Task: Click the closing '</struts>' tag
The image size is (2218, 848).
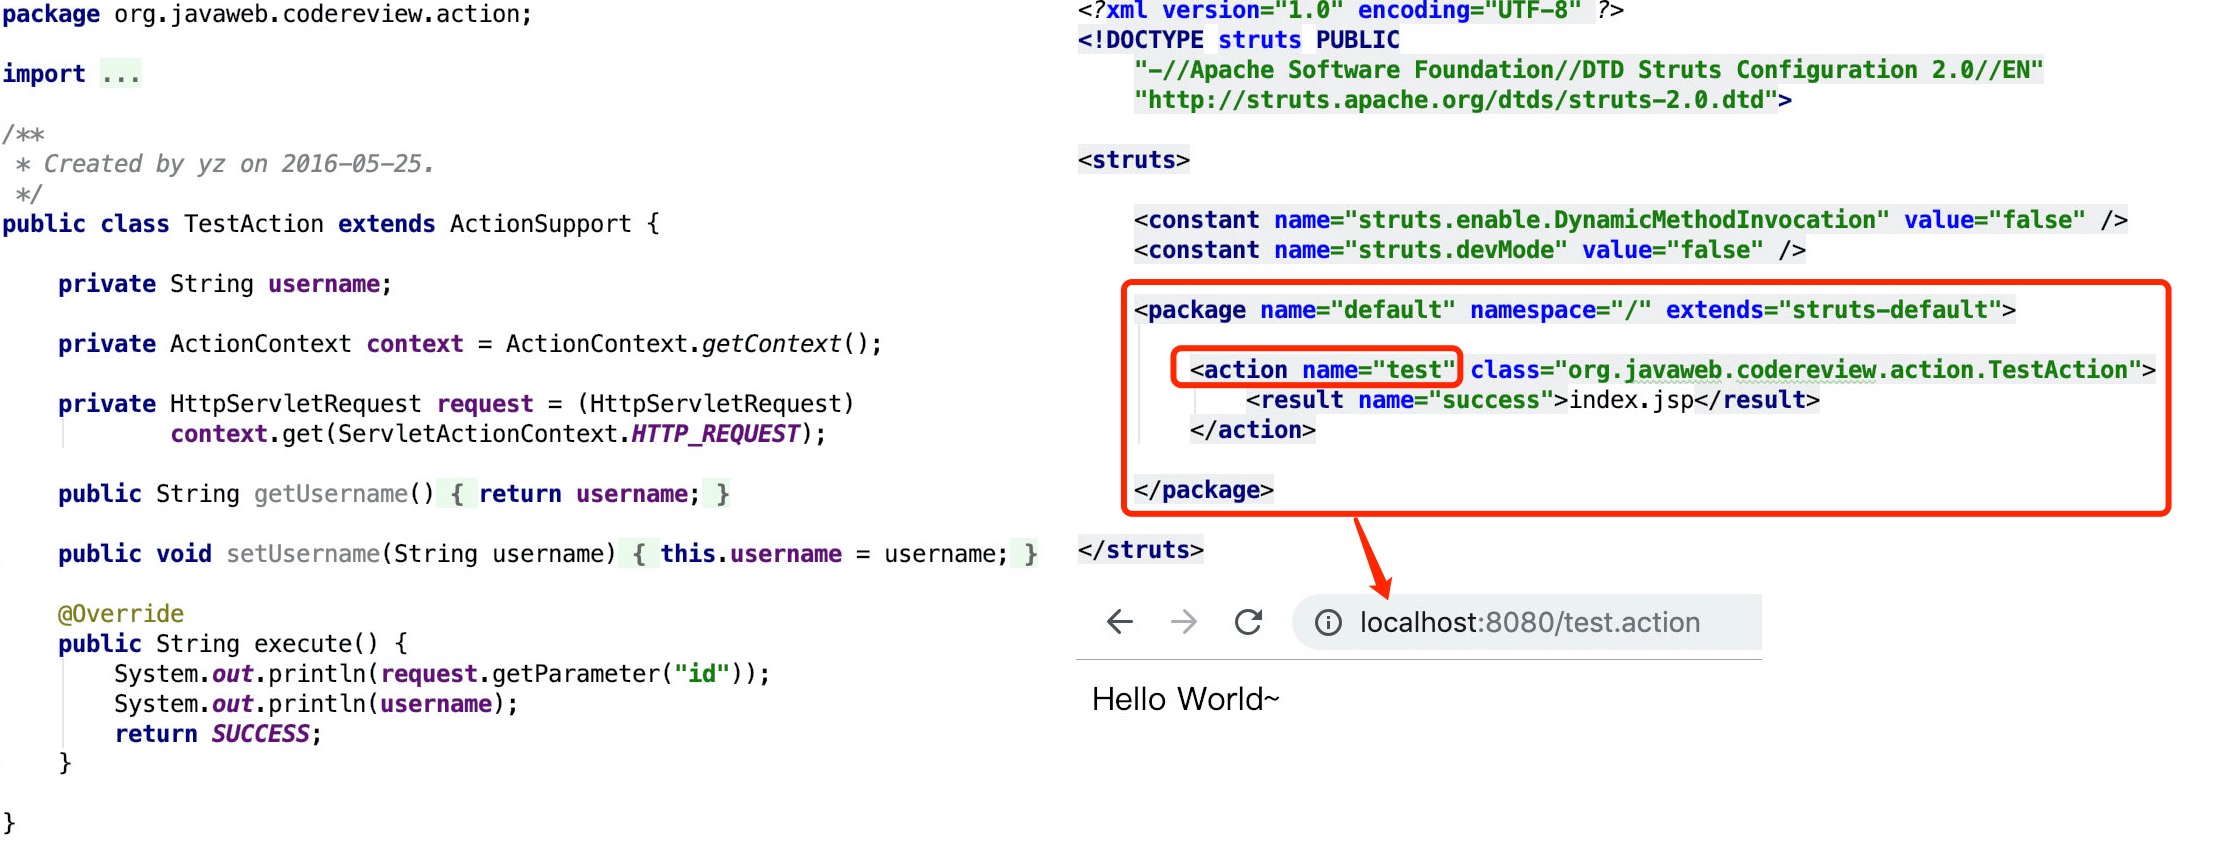Action: point(1141,550)
